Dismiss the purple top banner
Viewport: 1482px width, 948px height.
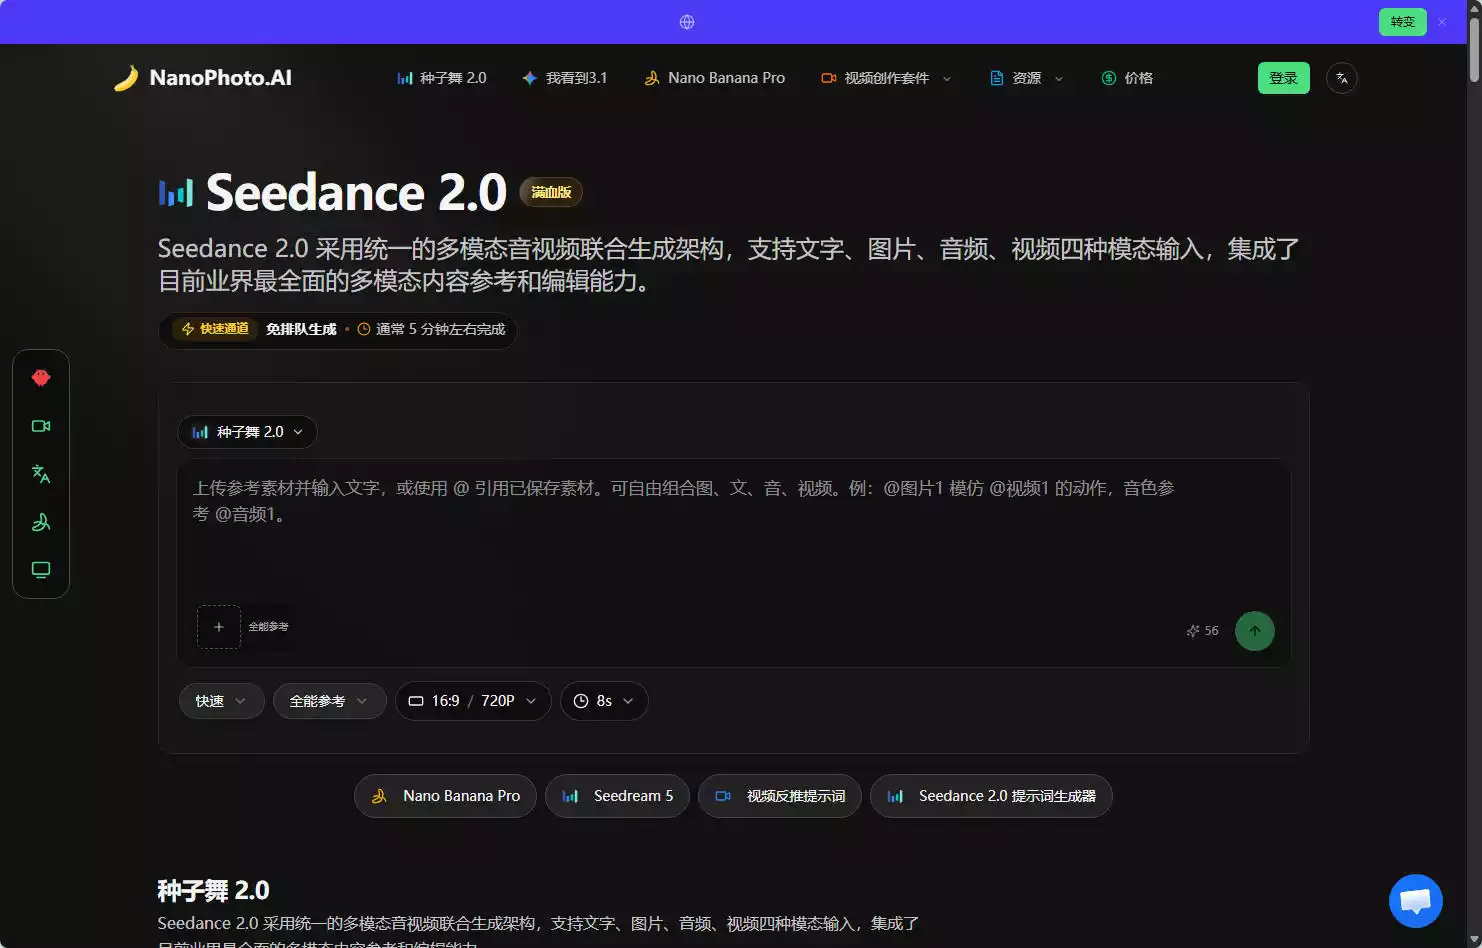(x=1442, y=22)
